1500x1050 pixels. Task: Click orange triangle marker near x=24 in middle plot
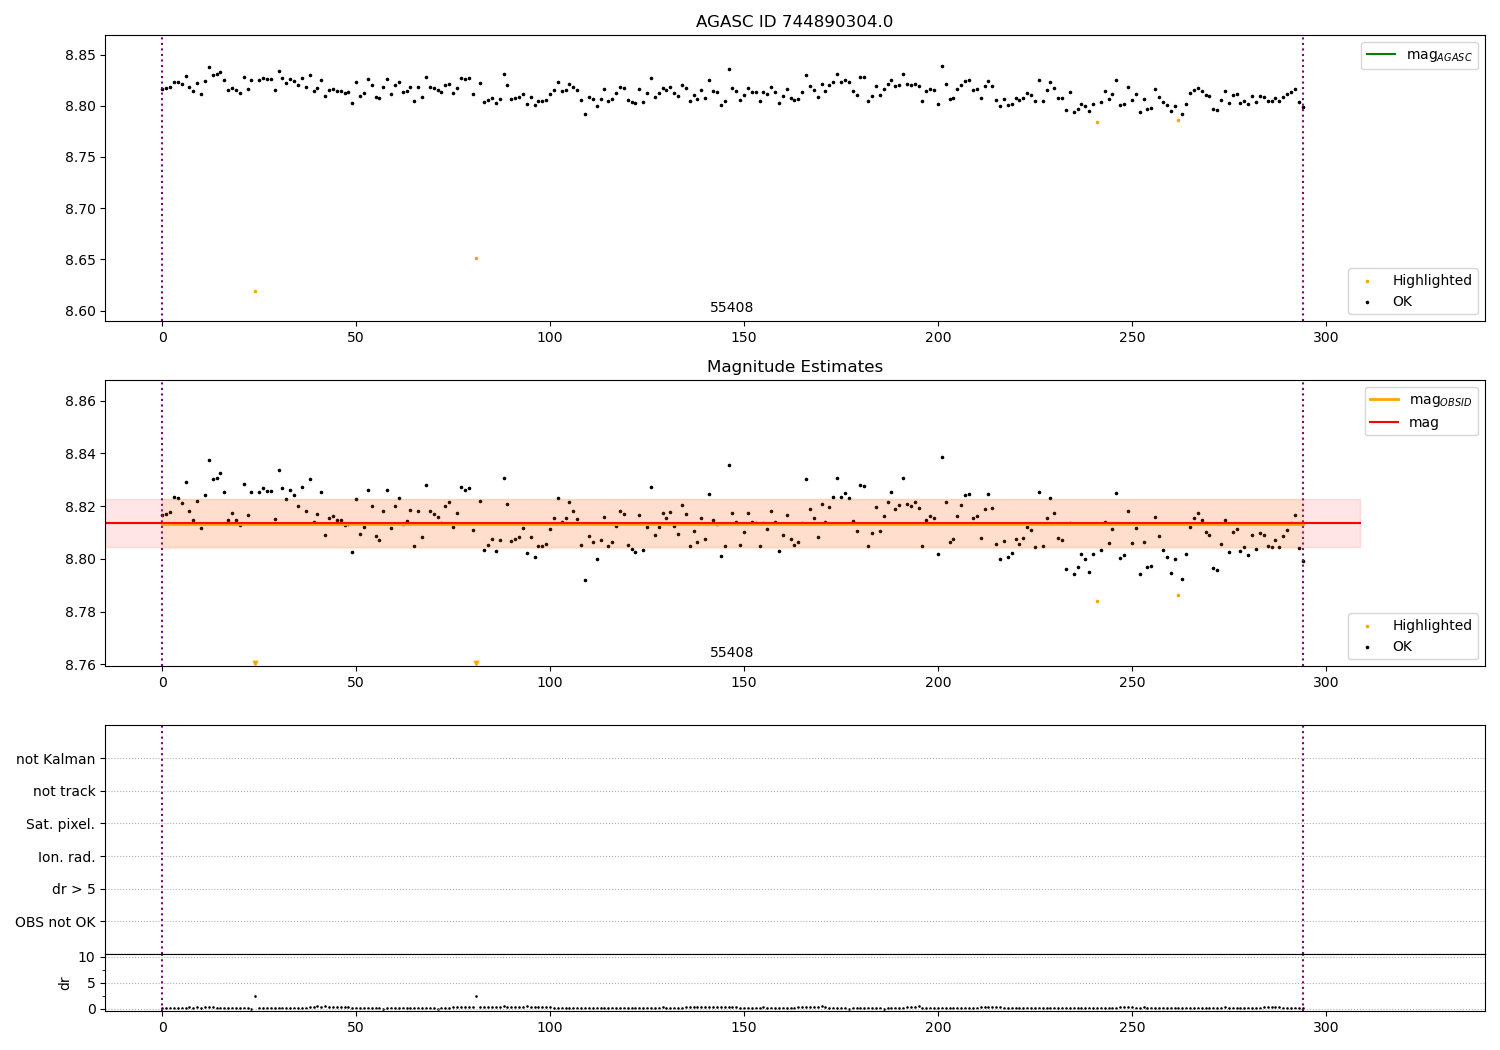pyautogui.click(x=255, y=663)
